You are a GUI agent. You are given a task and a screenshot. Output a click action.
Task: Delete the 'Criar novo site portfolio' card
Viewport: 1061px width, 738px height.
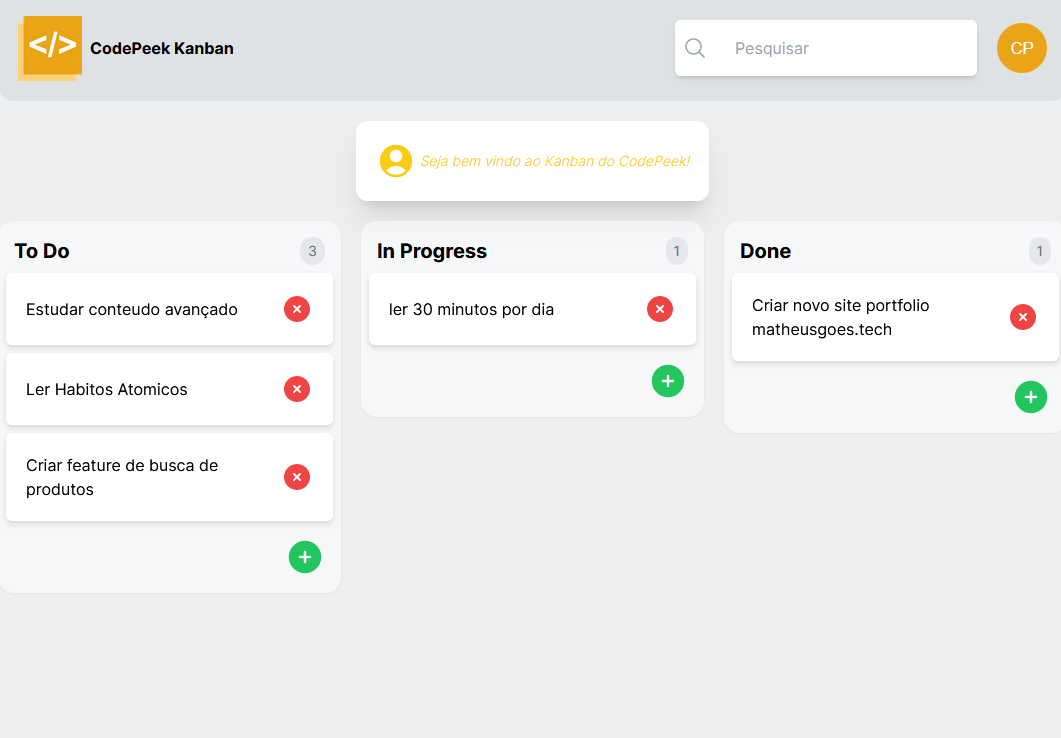[1023, 317]
